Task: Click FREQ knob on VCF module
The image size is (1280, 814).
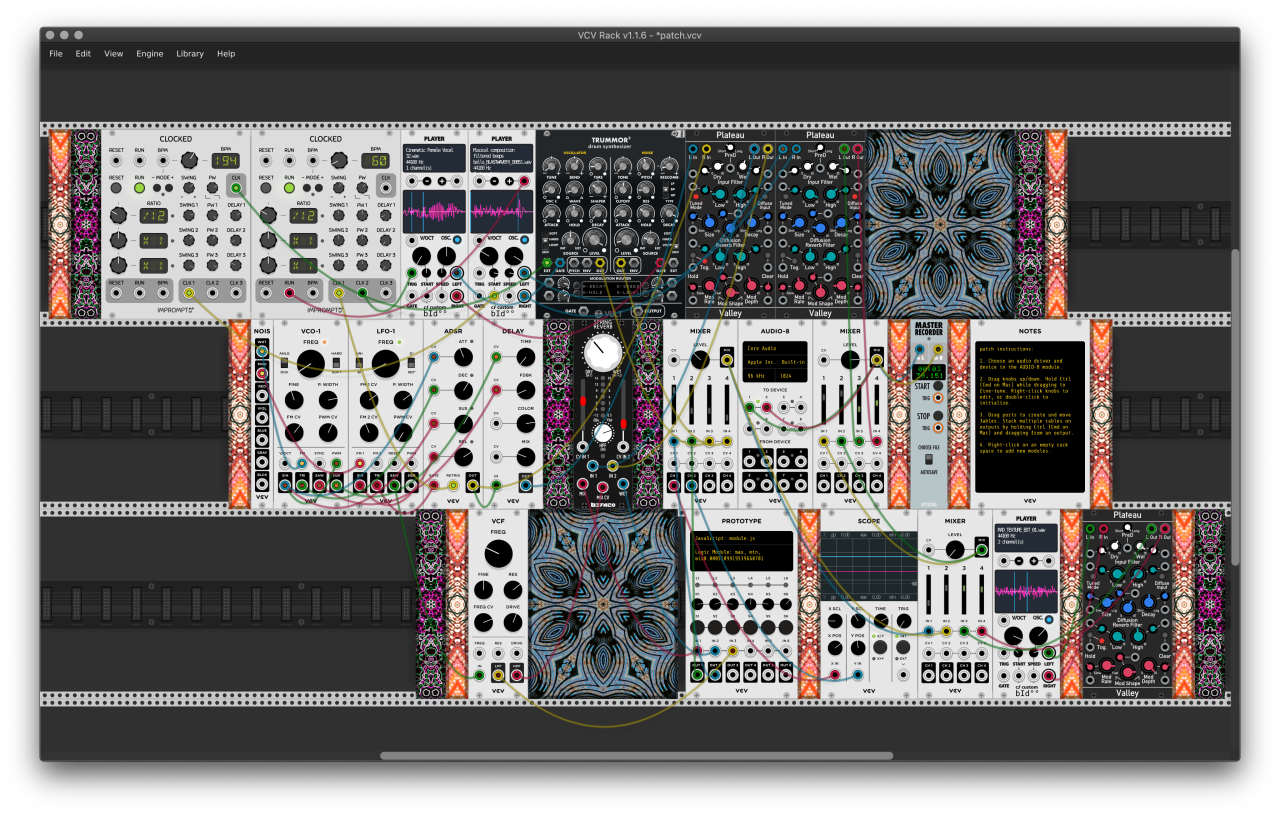Action: point(498,554)
